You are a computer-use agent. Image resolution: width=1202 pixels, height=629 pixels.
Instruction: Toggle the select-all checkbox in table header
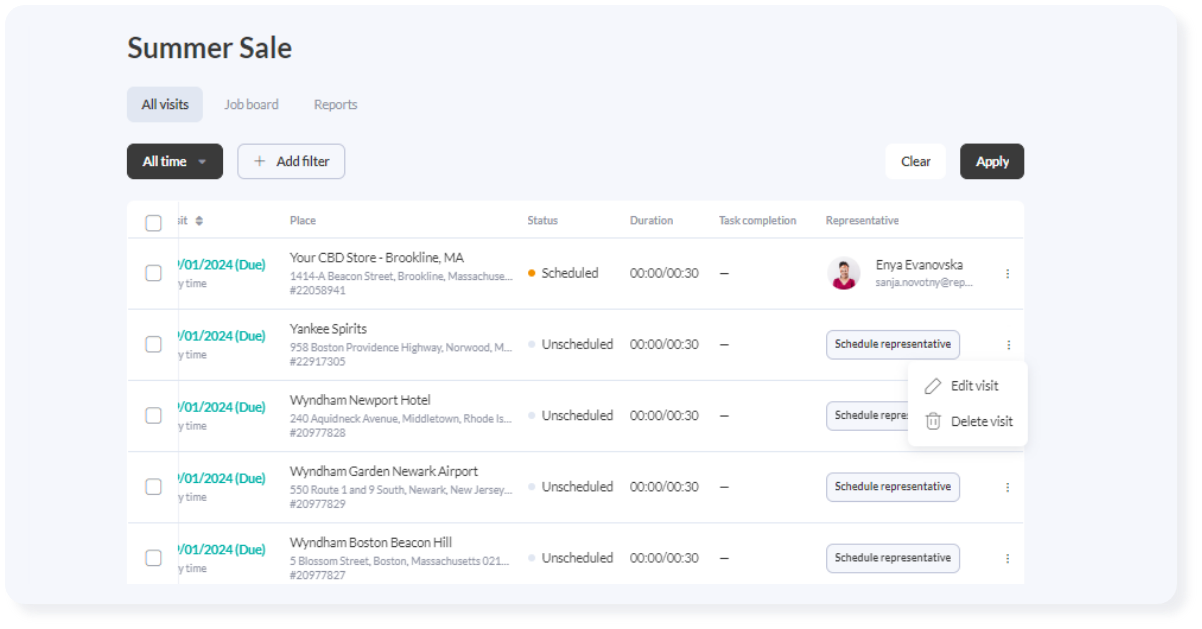click(153, 223)
